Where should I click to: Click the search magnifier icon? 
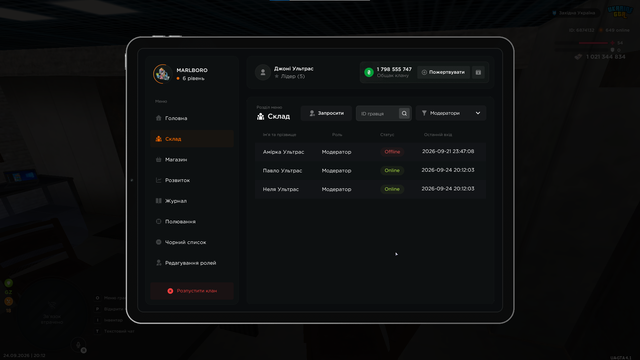click(404, 113)
